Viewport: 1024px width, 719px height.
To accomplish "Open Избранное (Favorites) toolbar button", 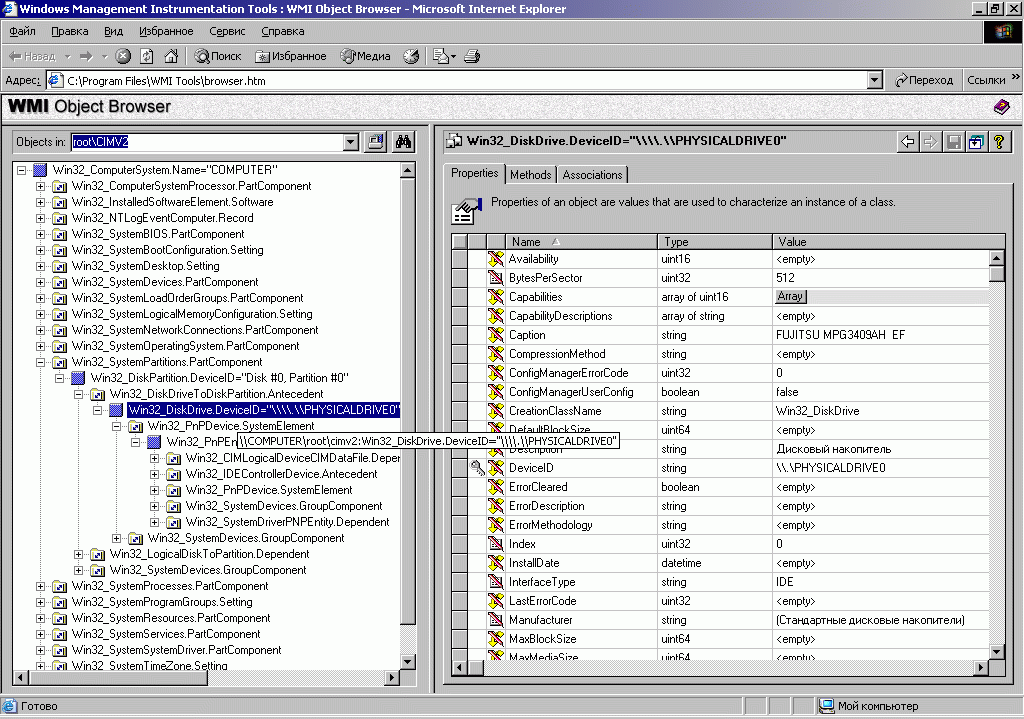I will (x=291, y=56).
